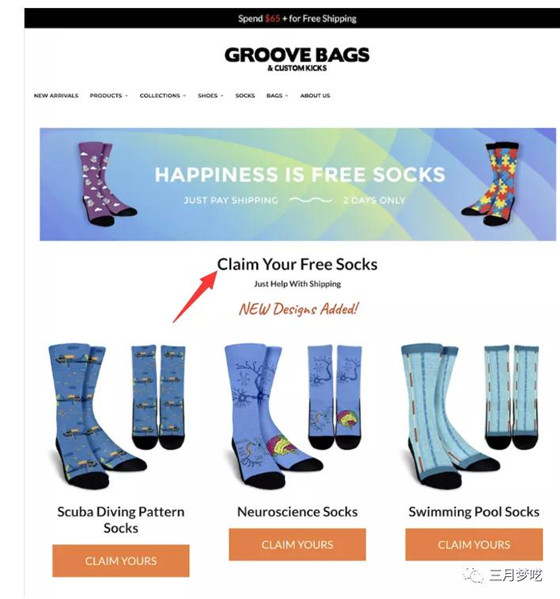
Task: Open the Swimming Pool Socks product image
Action: tap(471, 416)
